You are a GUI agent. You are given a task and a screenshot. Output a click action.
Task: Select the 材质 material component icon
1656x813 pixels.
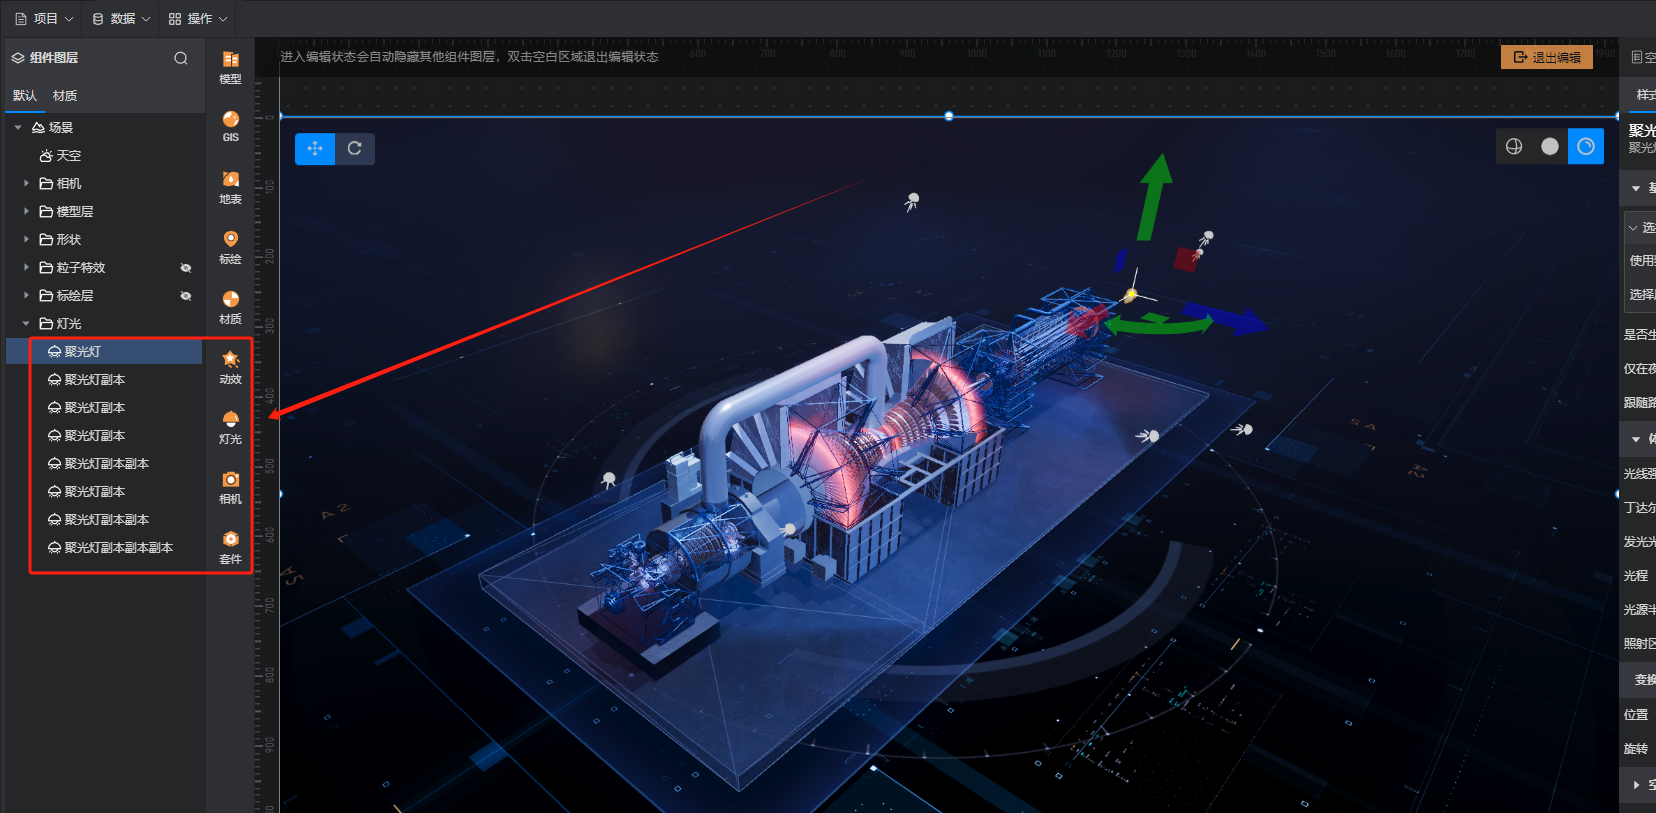tap(230, 306)
